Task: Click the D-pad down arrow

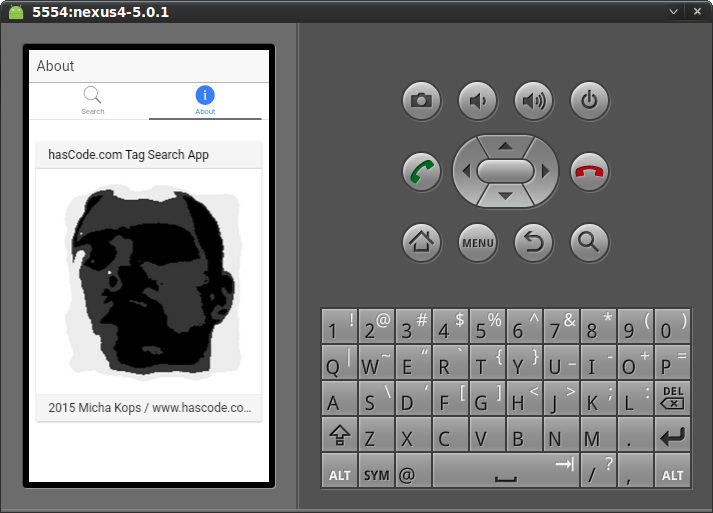Action: (505, 196)
